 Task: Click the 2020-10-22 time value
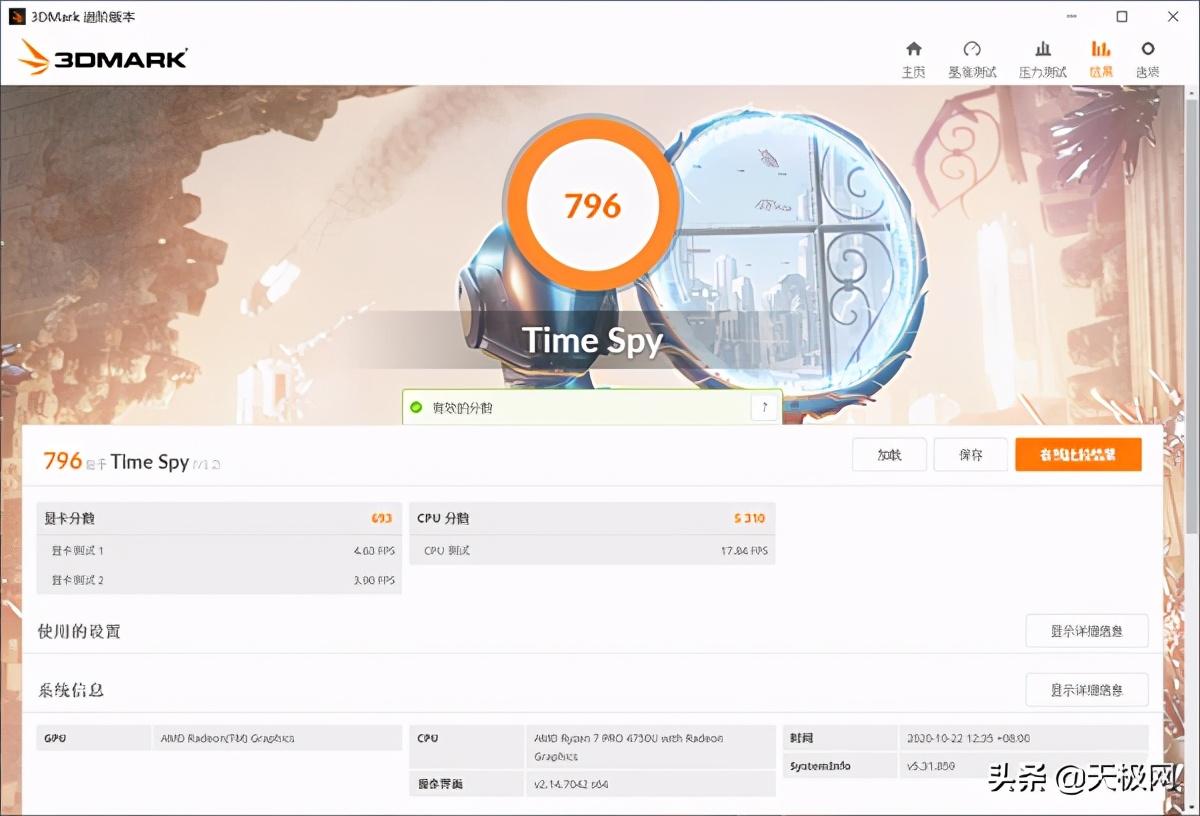[x=968, y=738]
